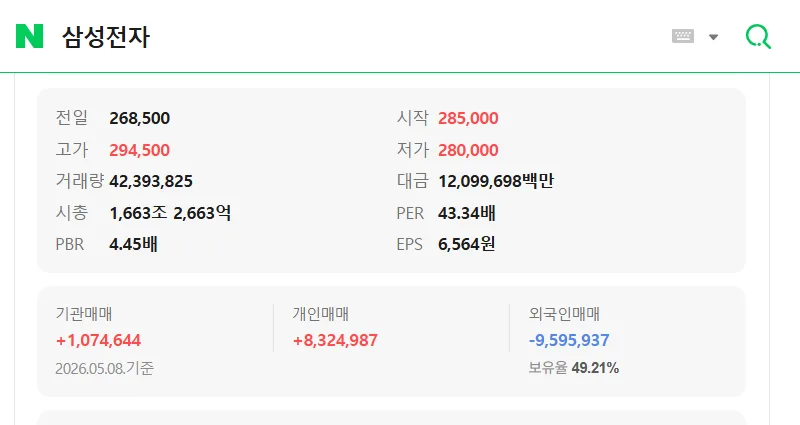Click the PER label
Viewport: 800px width, 425px height.
point(410,213)
